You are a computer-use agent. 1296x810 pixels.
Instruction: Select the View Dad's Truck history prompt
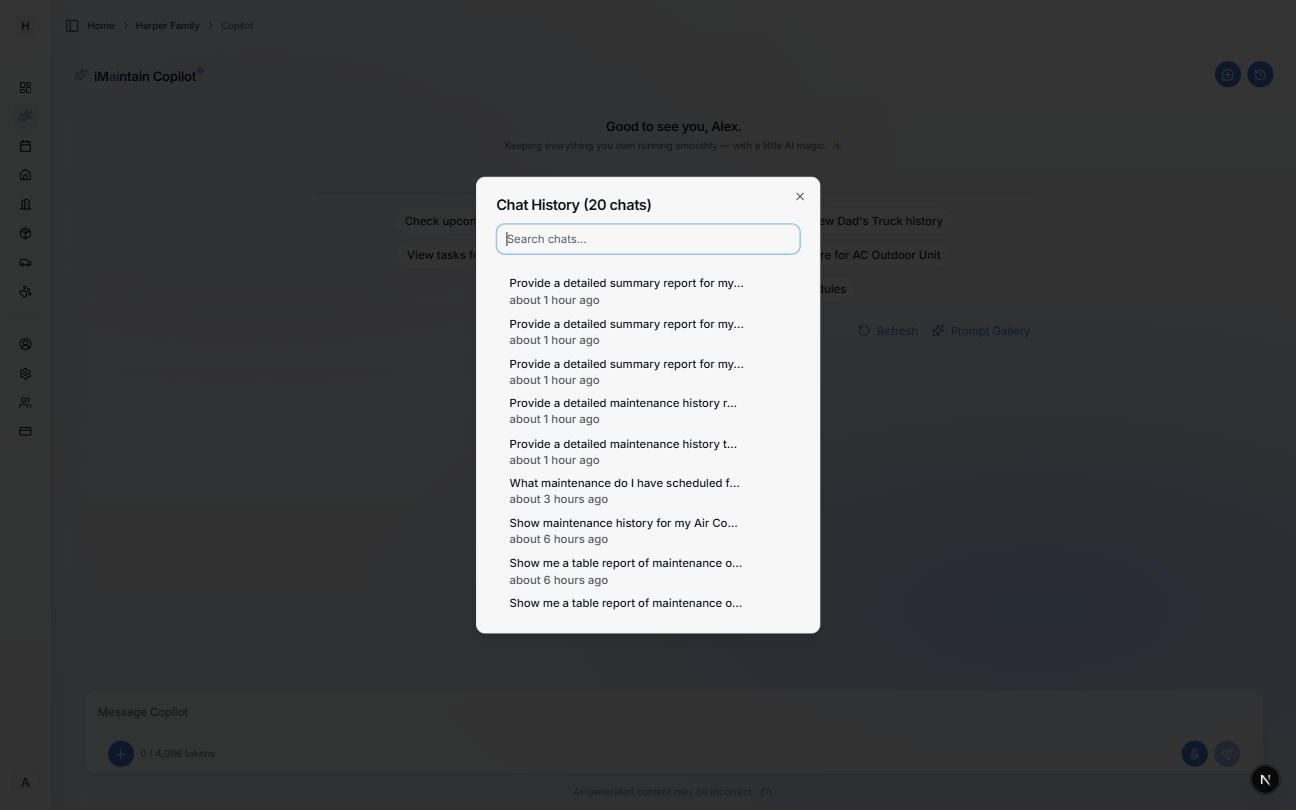click(880, 221)
